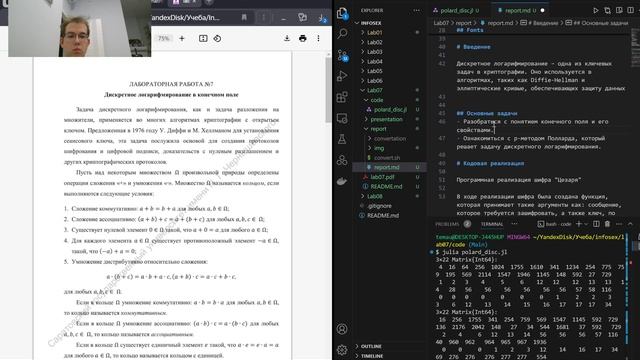Split the terminal using the split icon
The height and width of the screenshot is (360, 640).
(596, 224)
